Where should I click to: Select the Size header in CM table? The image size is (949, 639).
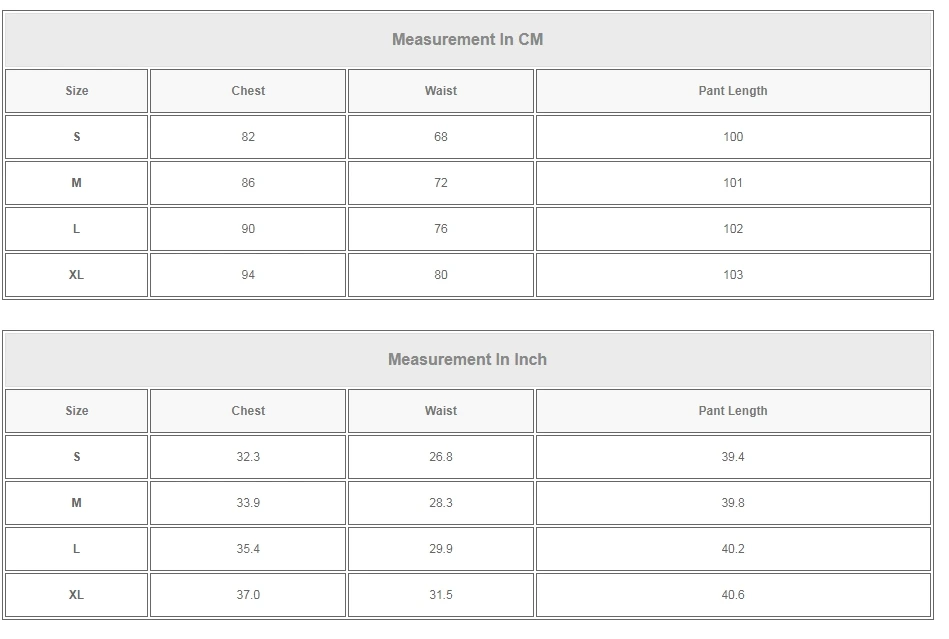click(77, 91)
